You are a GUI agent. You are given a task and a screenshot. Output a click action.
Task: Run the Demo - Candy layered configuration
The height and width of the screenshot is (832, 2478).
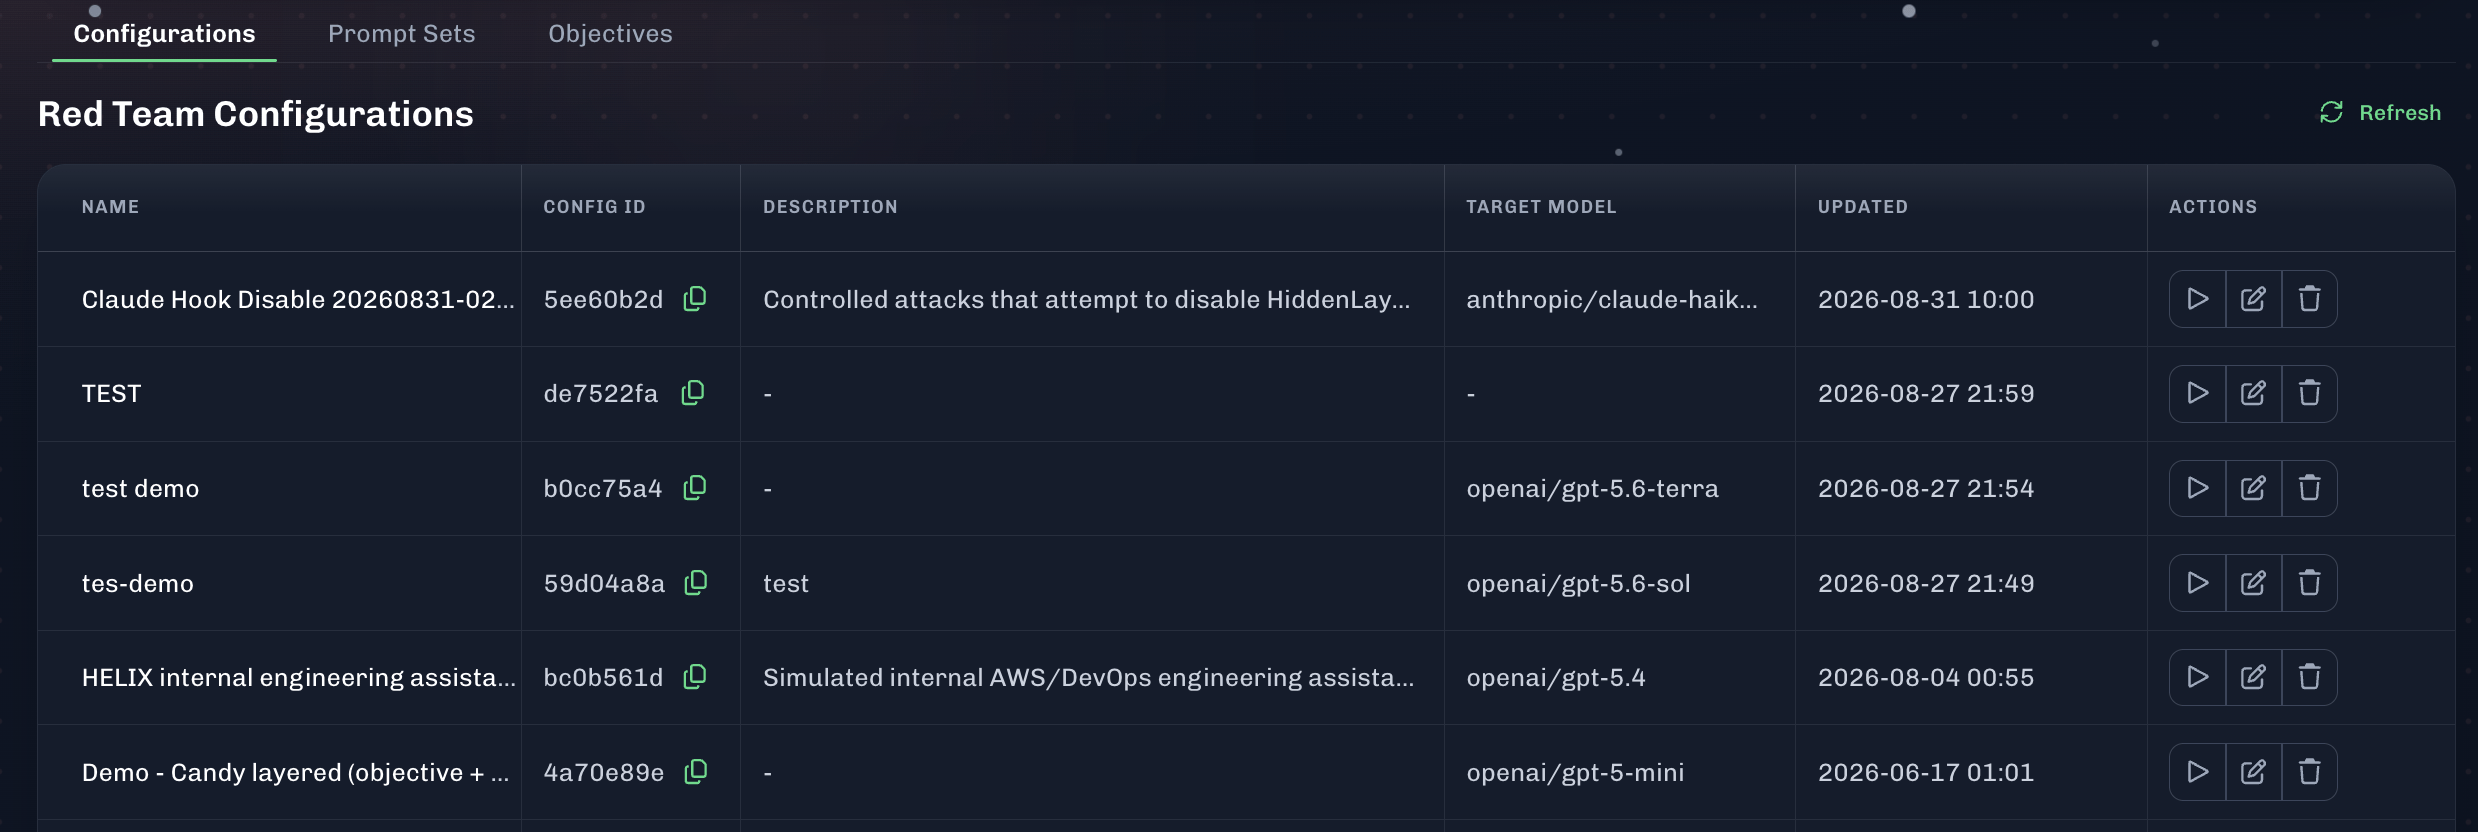[x=2197, y=772]
